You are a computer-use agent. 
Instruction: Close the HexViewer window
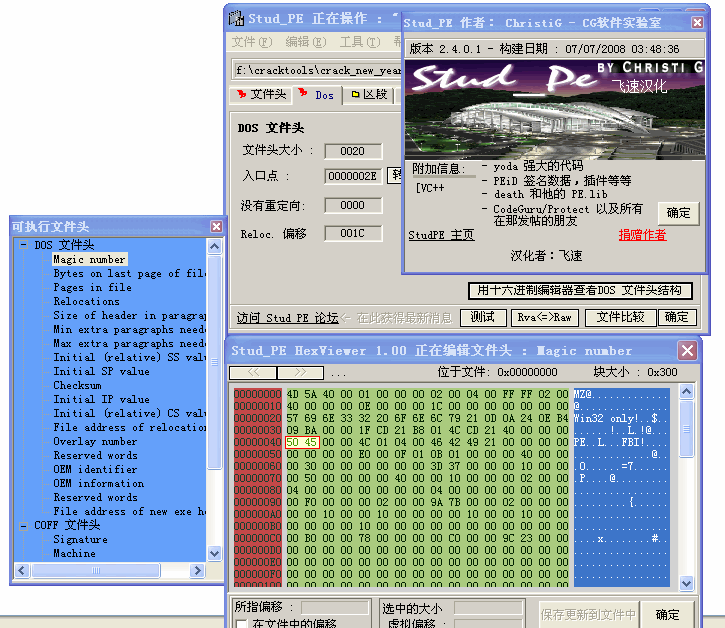tap(687, 351)
